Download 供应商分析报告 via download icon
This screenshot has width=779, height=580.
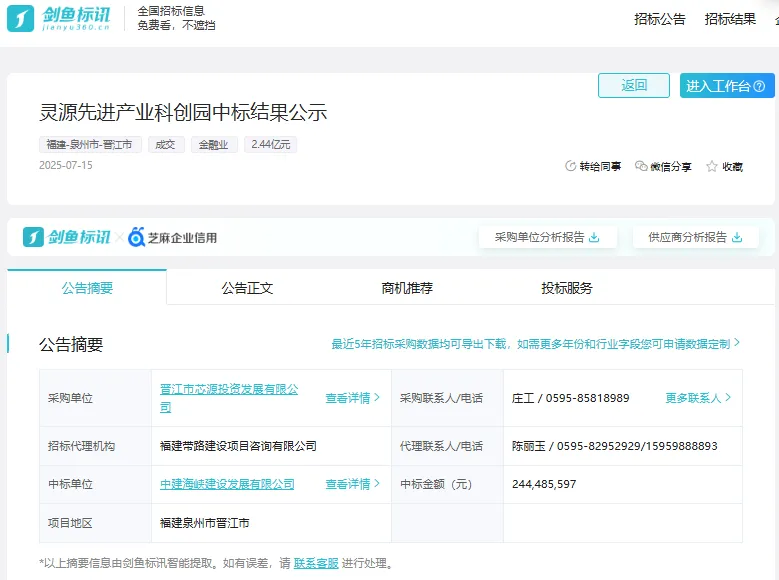coord(737,237)
